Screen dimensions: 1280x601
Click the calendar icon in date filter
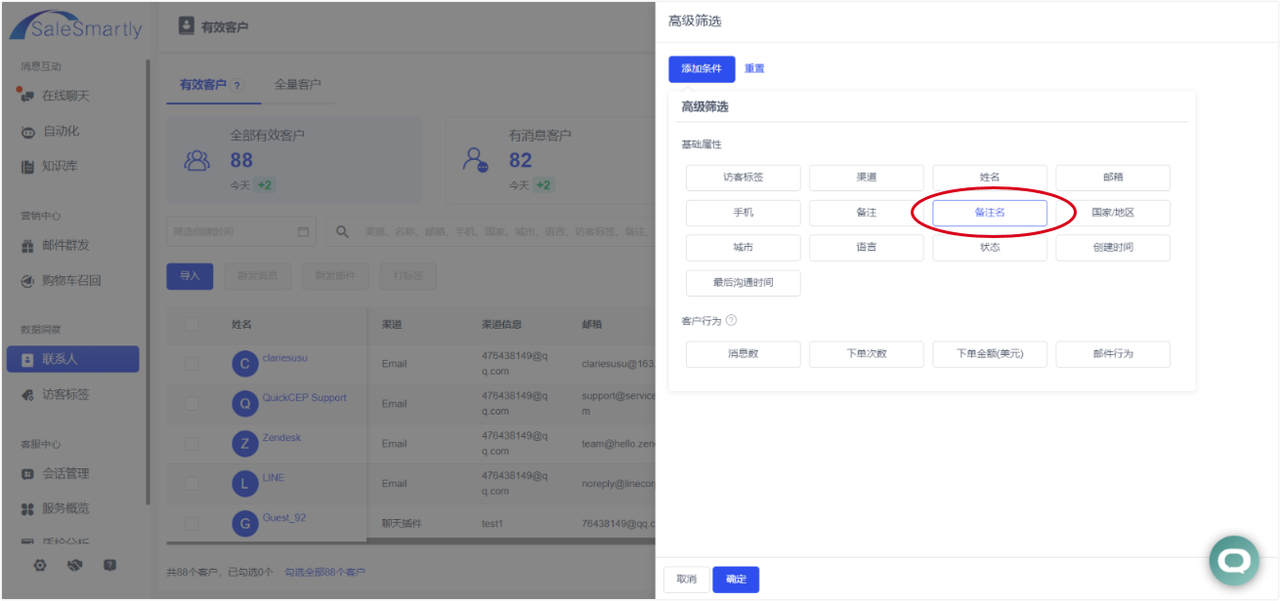[304, 232]
